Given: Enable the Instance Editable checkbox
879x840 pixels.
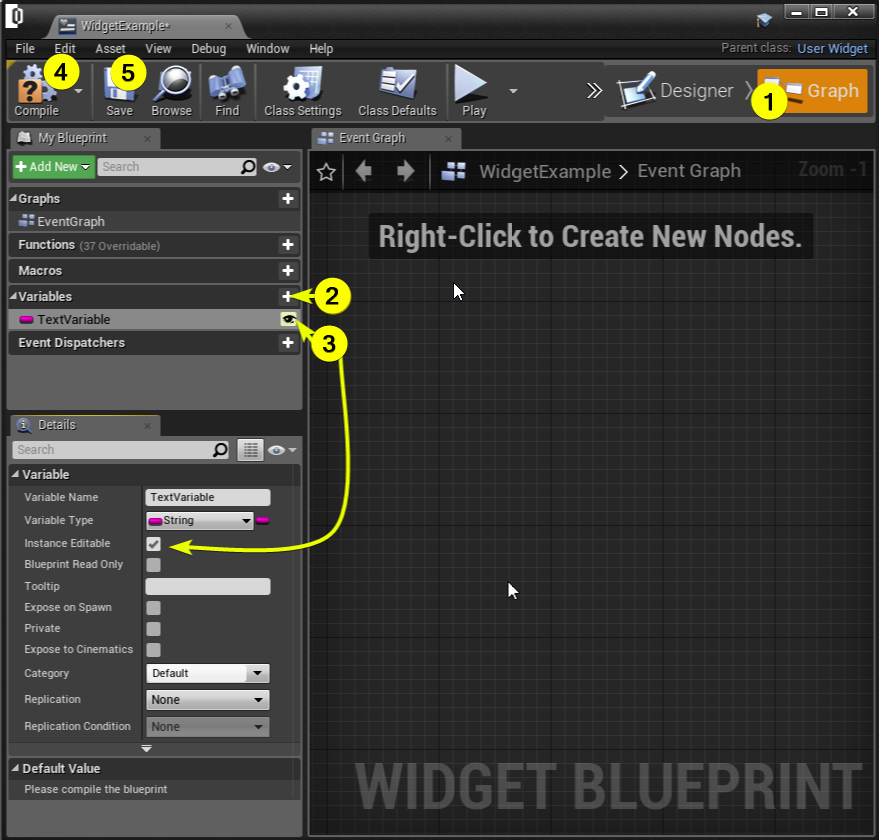Looking at the screenshot, I should 154,544.
